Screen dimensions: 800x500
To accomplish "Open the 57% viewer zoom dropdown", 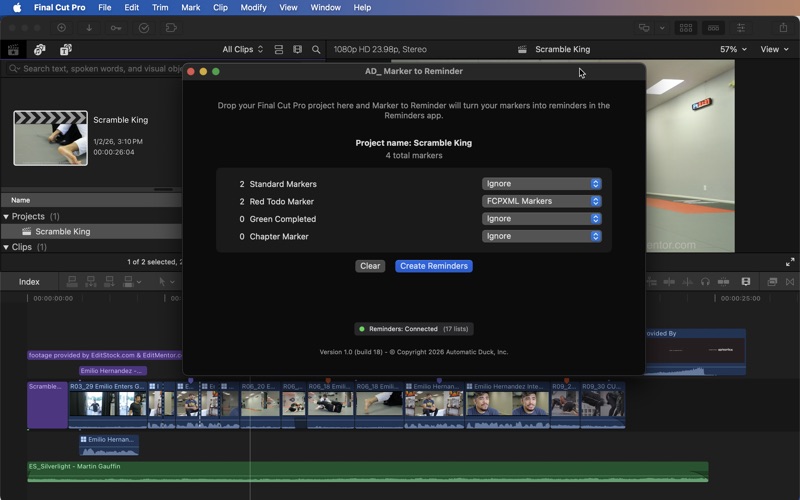I will tap(733, 49).
